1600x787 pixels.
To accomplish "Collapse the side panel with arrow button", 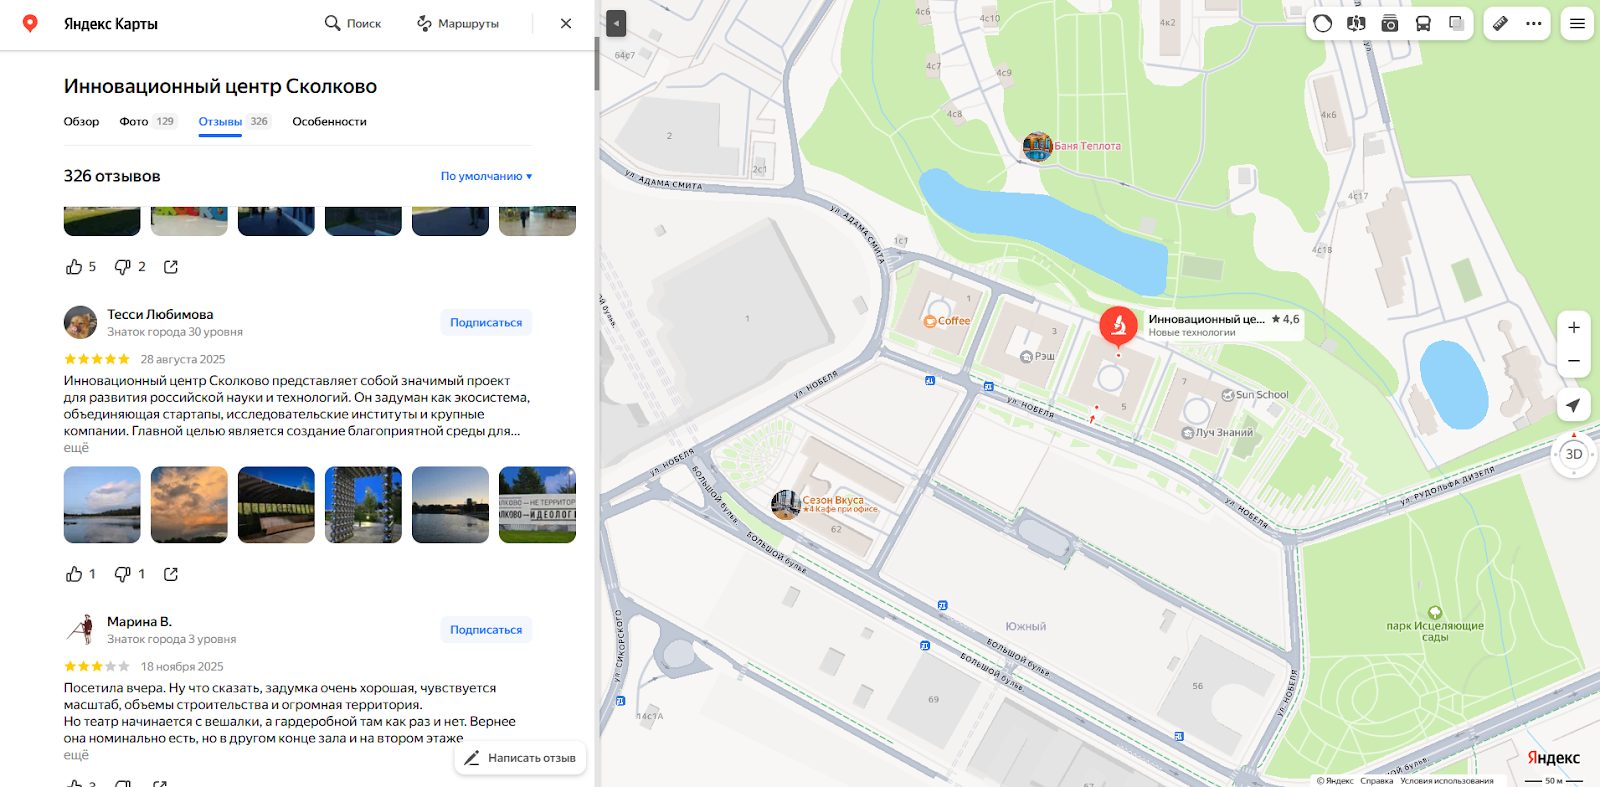I will 616,23.
